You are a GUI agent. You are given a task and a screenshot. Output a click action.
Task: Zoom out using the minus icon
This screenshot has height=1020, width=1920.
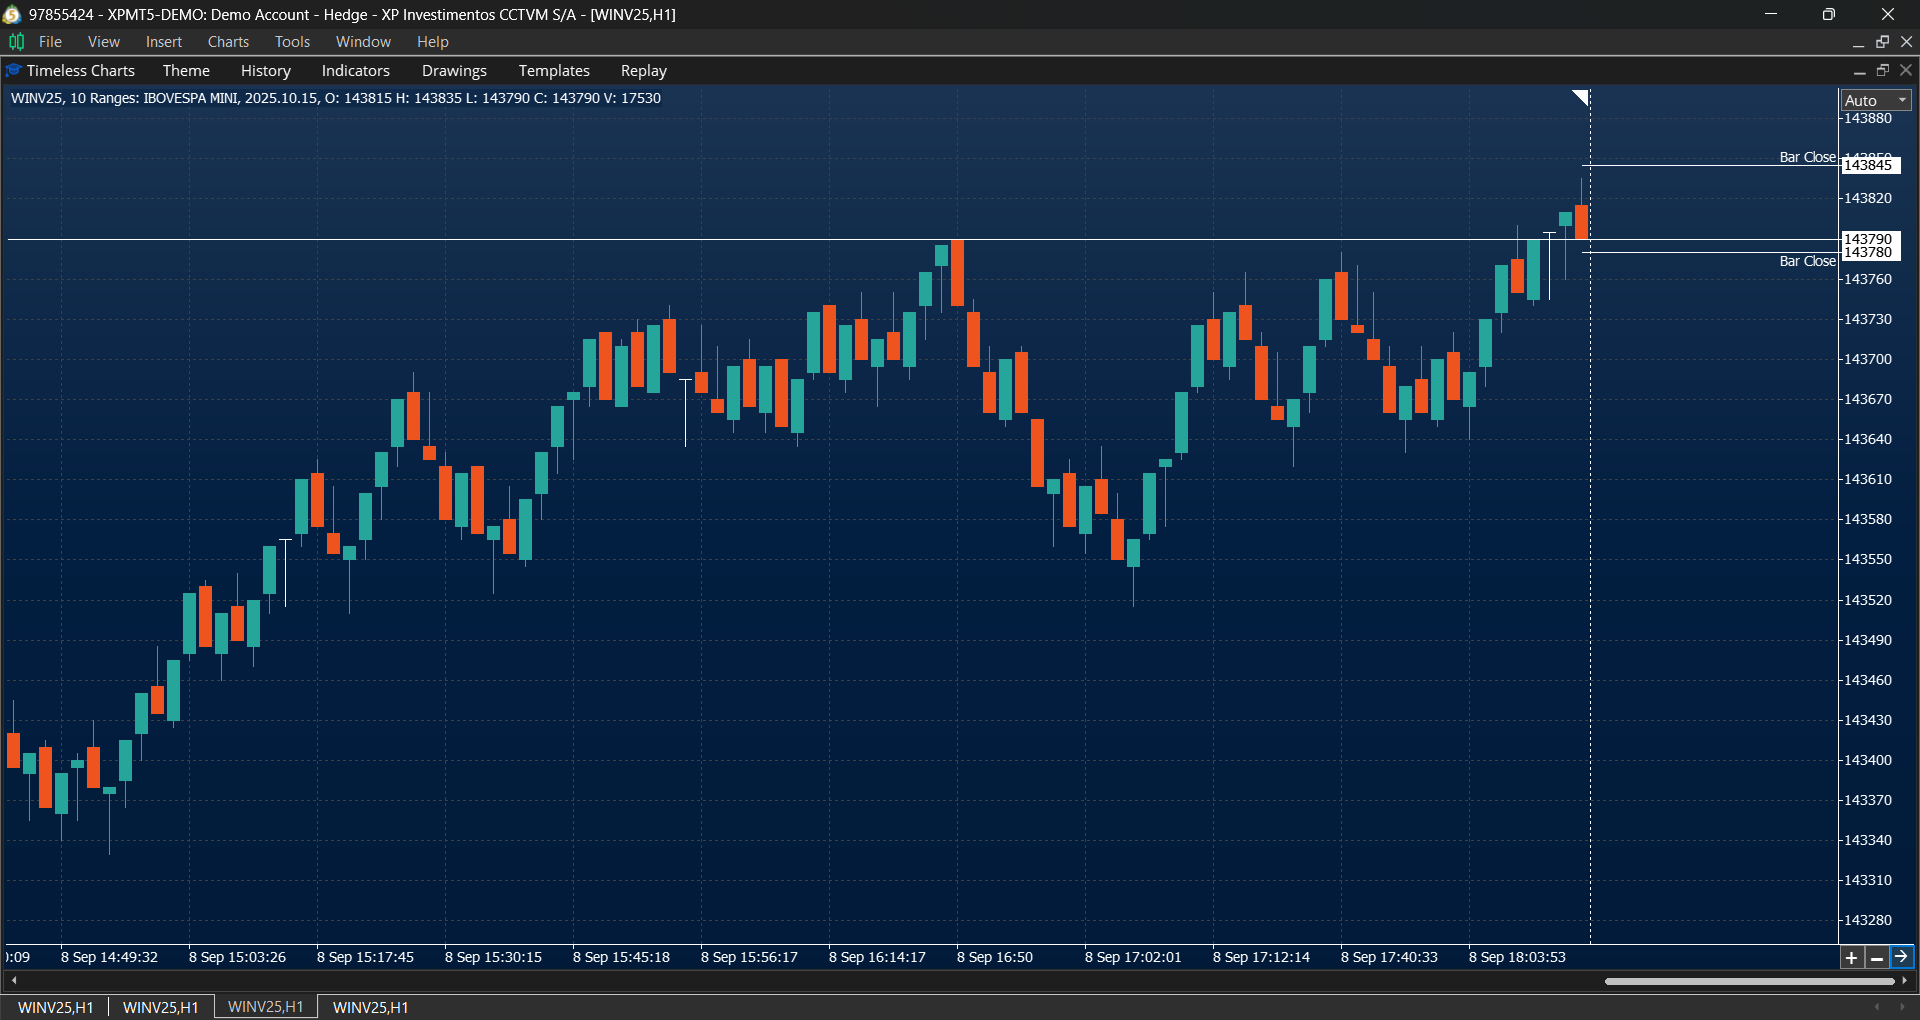pyautogui.click(x=1877, y=957)
